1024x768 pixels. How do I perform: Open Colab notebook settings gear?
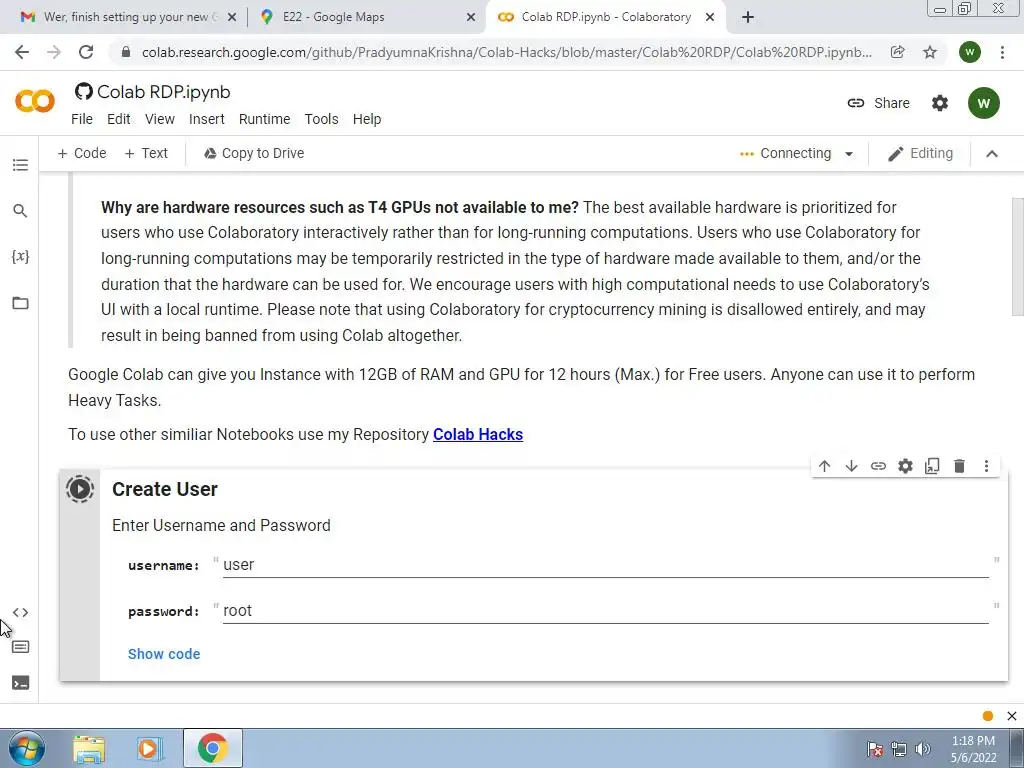coord(940,103)
